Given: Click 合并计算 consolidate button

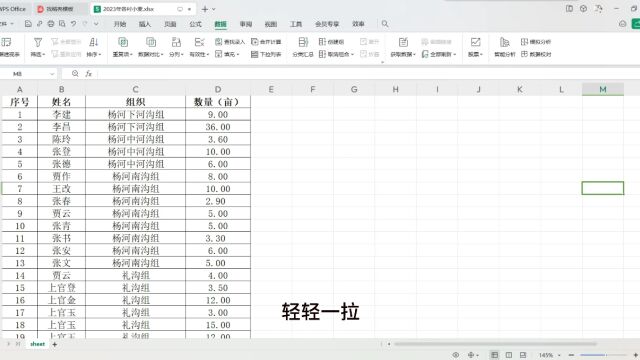Looking at the screenshot, I should point(266,42).
